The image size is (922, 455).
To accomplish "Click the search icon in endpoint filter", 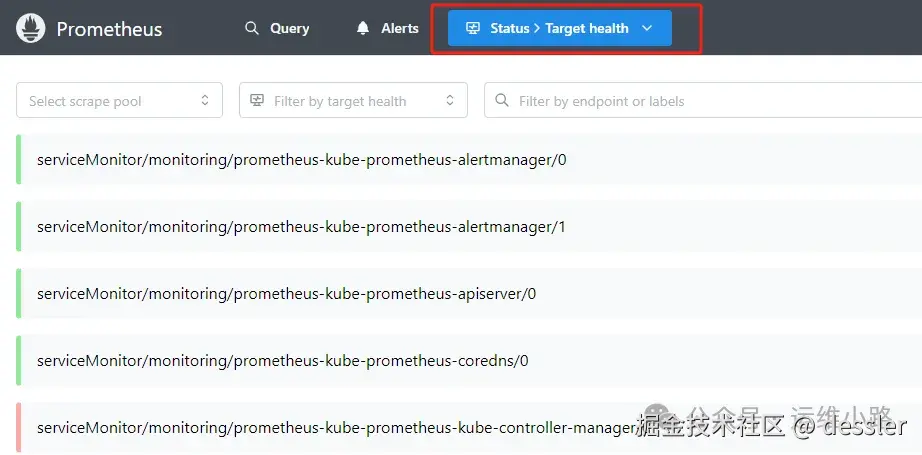I will (x=502, y=100).
